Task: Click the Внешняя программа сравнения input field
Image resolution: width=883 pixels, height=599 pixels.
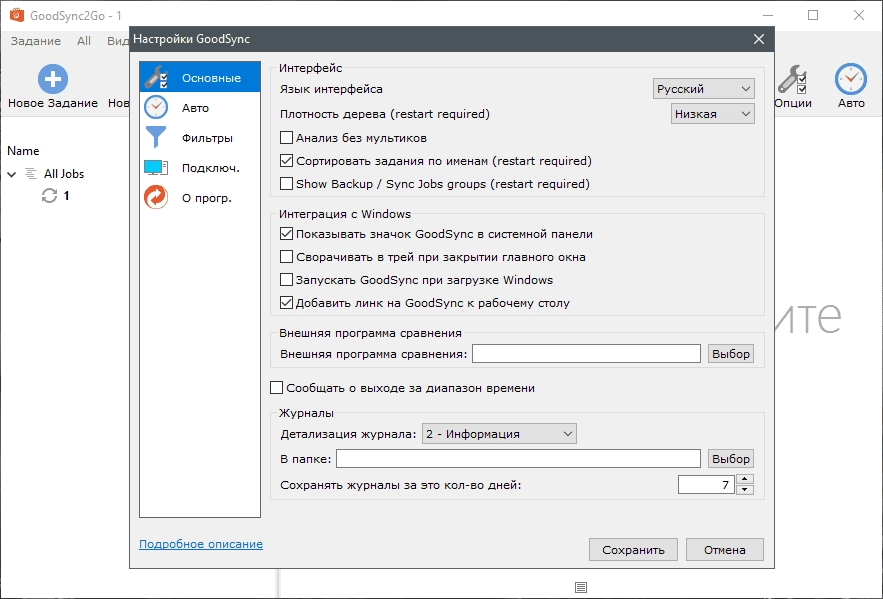Action: [586, 354]
